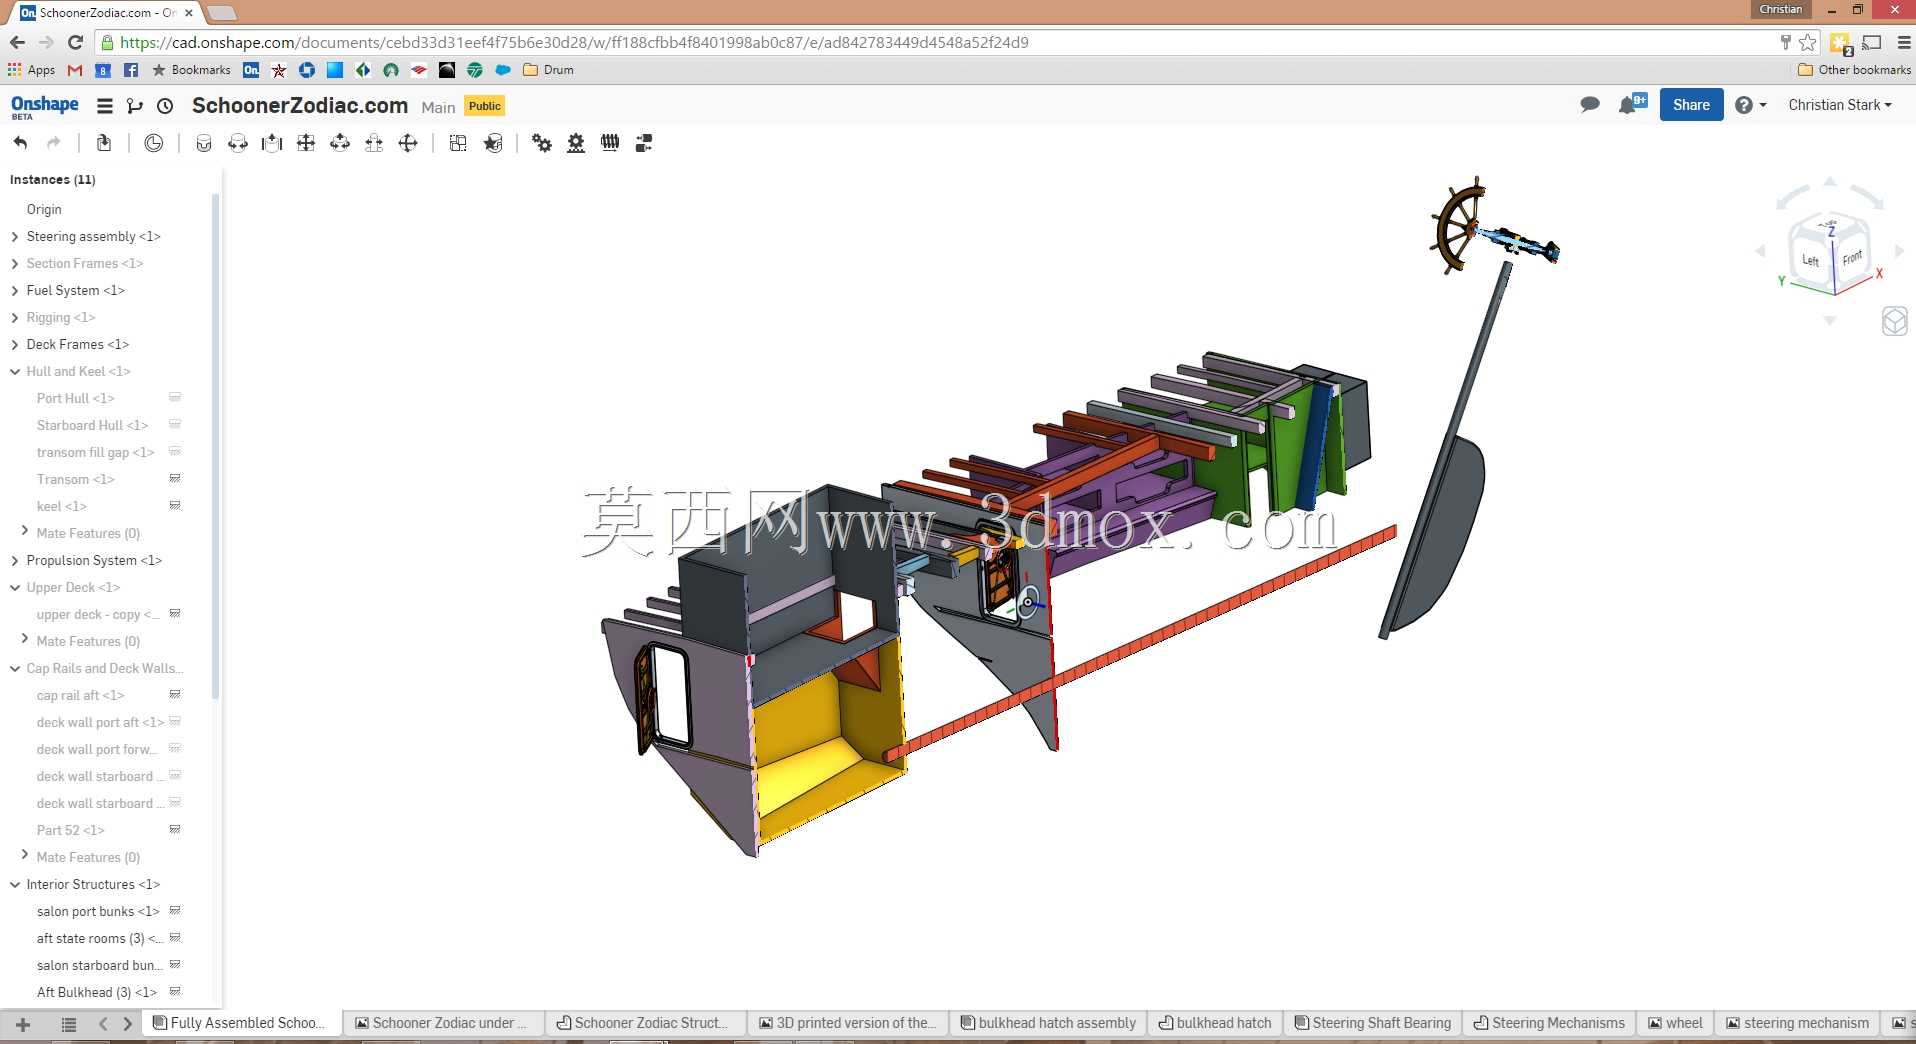Viewport: 1916px width, 1044px height.
Task: Select the Linear relation tool
Action: pos(644,143)
